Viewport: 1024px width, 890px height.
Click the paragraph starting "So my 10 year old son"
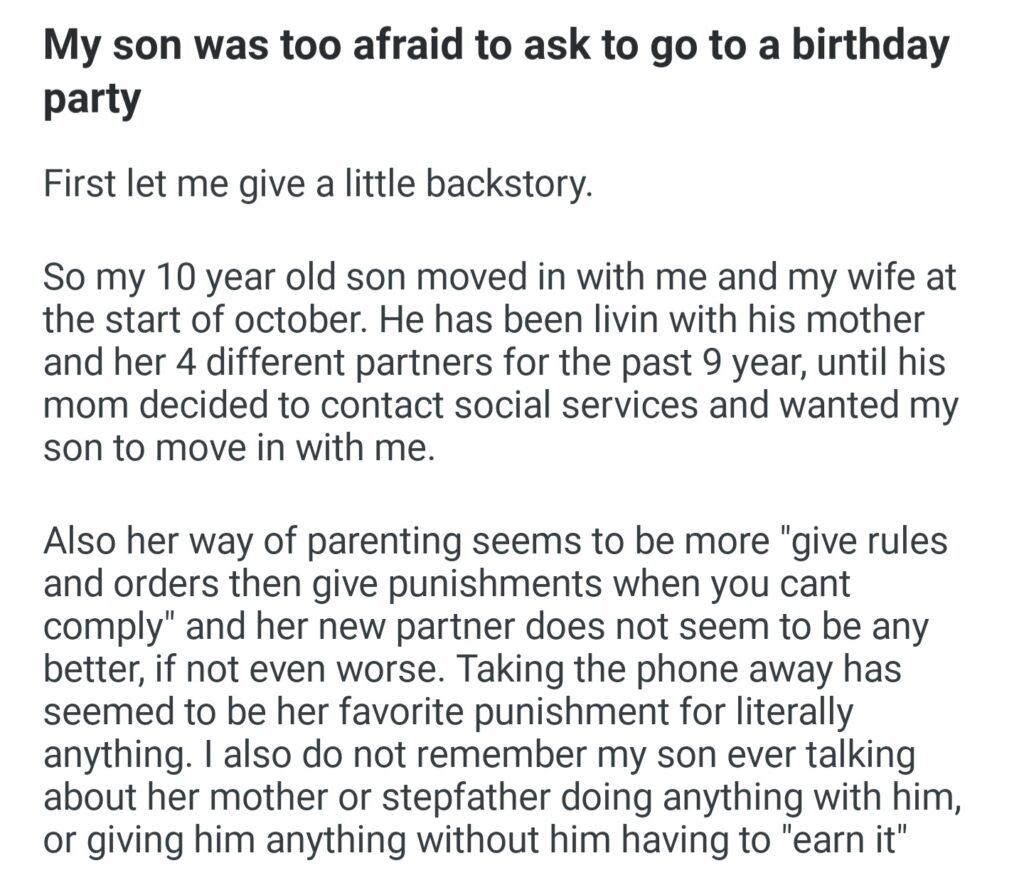500,361
